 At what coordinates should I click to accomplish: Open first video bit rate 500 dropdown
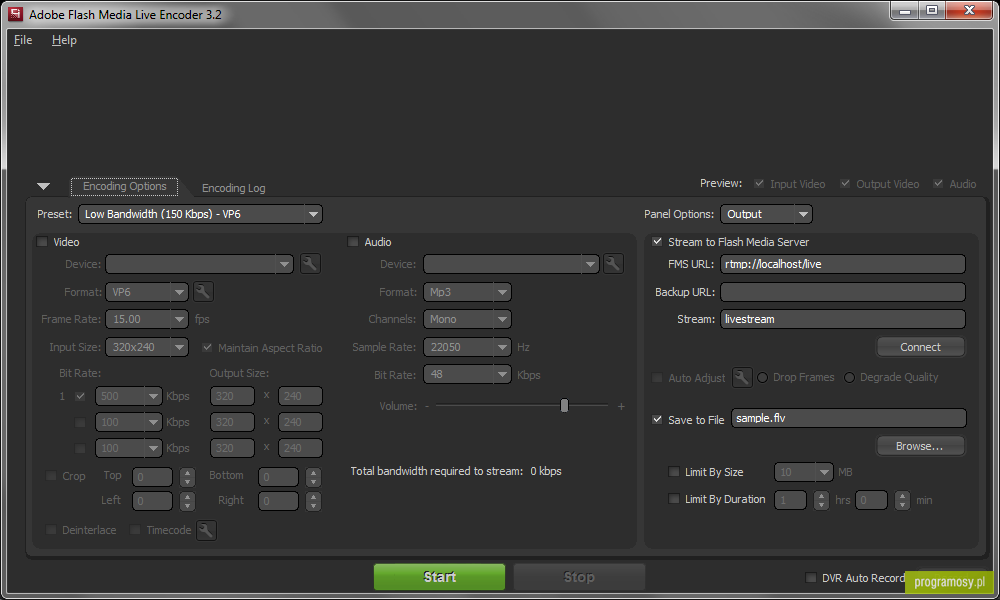click(x=128, y=396)
